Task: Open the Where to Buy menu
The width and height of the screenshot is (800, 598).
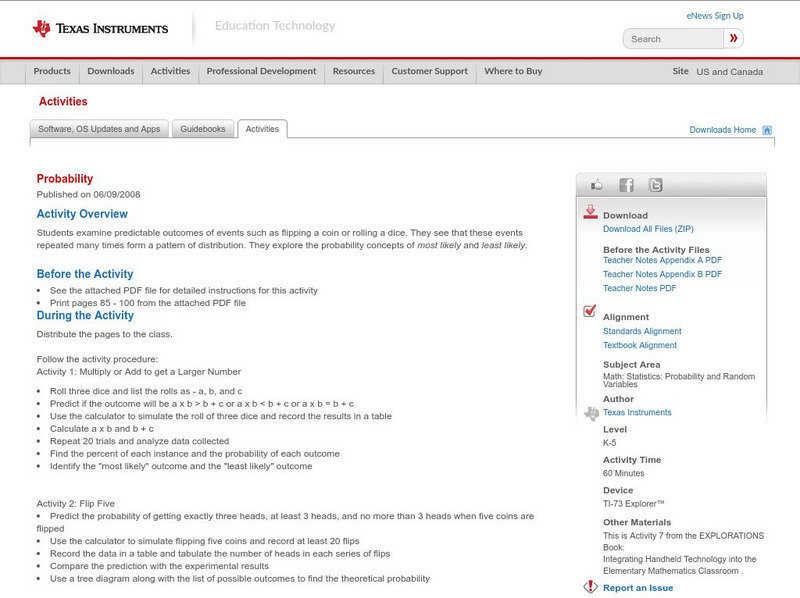Action: pyautogui.click(x=513, y=71)
